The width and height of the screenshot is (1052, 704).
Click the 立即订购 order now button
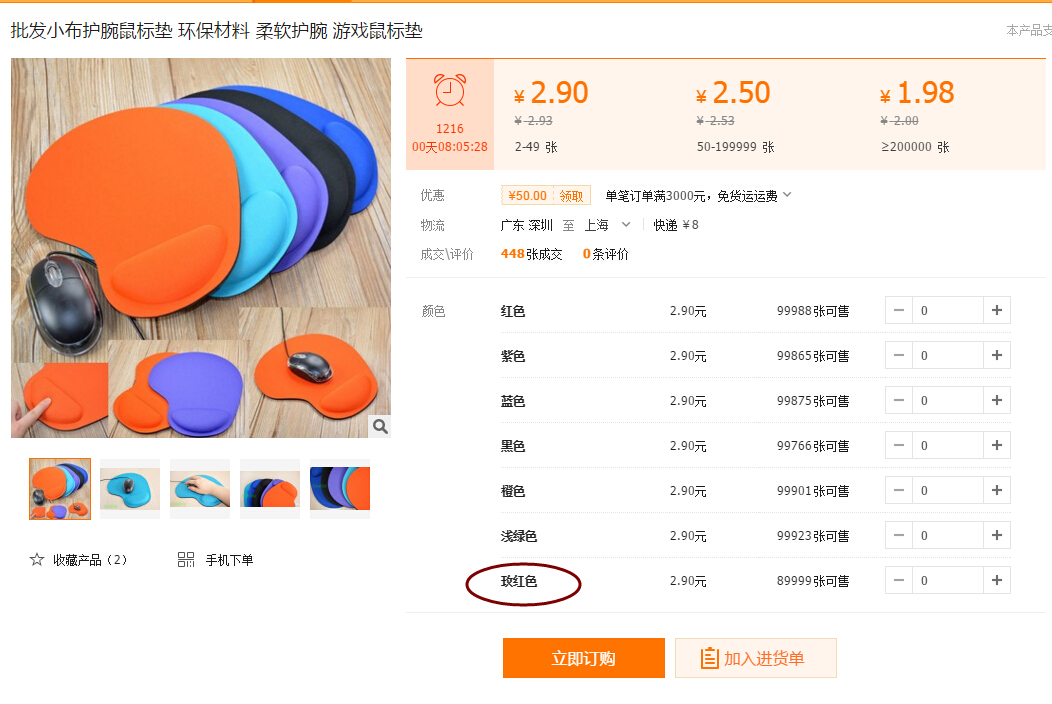[584, 658]
